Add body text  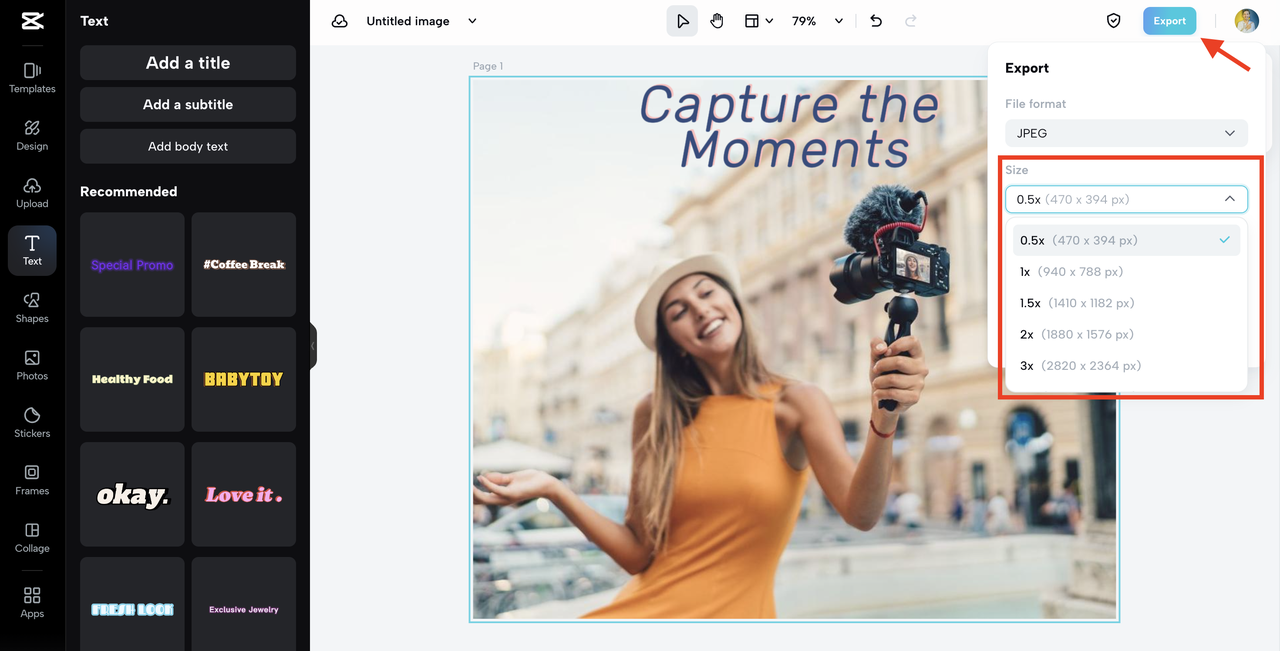(x=188, y=146)
